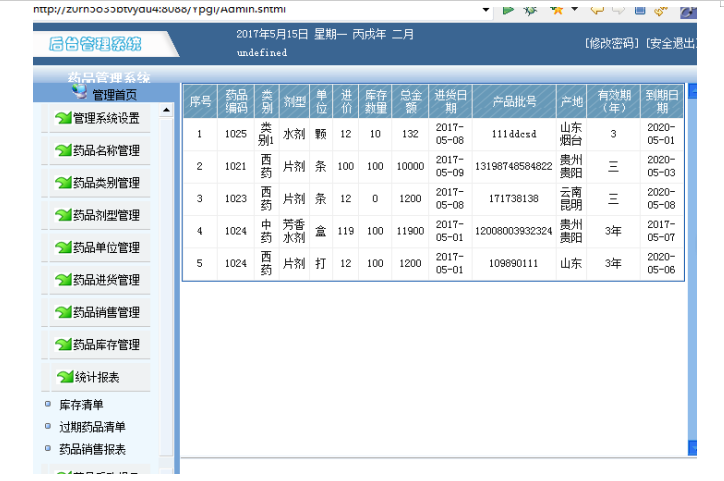
Task: Click the 产品批号 column header
Action: pyautogui.click(x=514, y=101)
